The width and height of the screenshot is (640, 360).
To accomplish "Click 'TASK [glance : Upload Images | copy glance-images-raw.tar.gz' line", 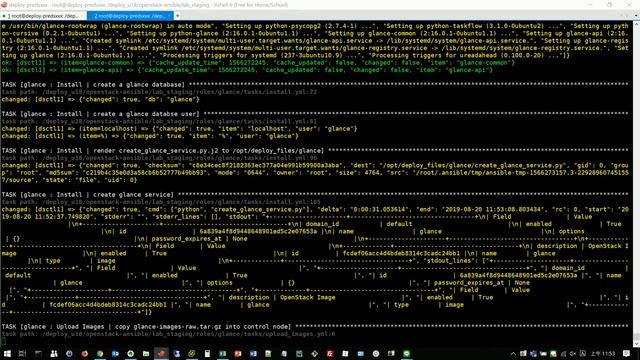I will (x=146, y=327).
